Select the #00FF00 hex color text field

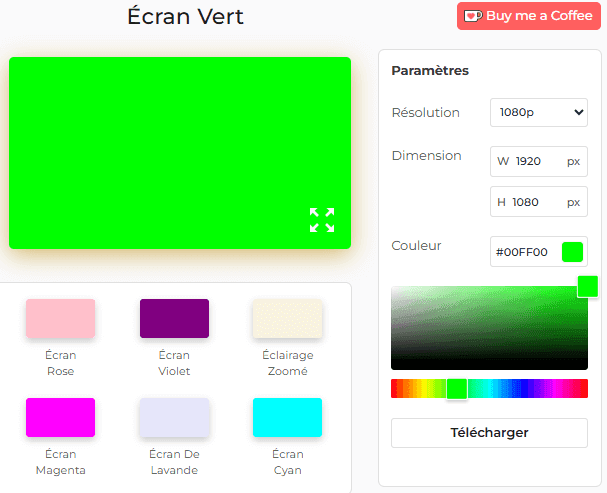click(523, 252)
